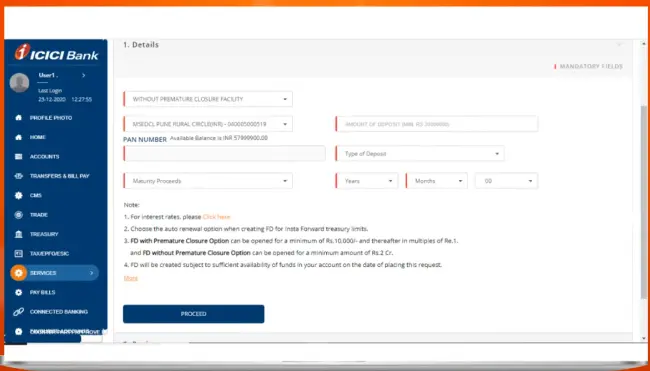Open Without Premature Closure Facility dropdown
This screenshot has height=371, width=650.
tap(208, 99)
